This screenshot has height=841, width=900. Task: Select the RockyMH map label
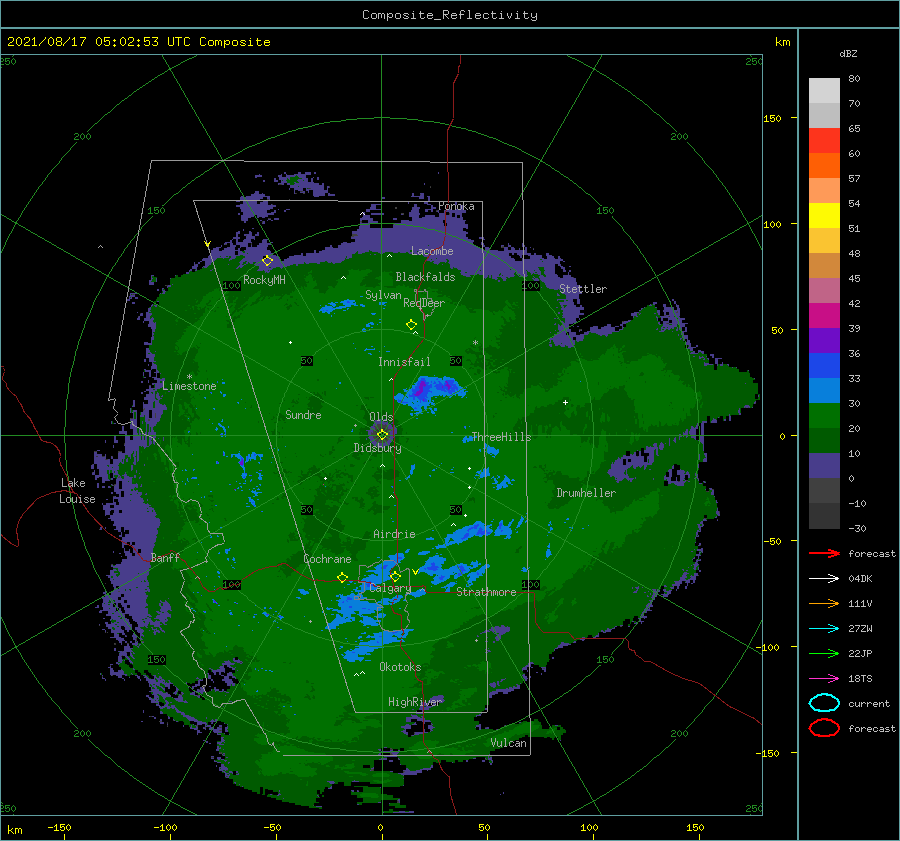pos(264,280)
